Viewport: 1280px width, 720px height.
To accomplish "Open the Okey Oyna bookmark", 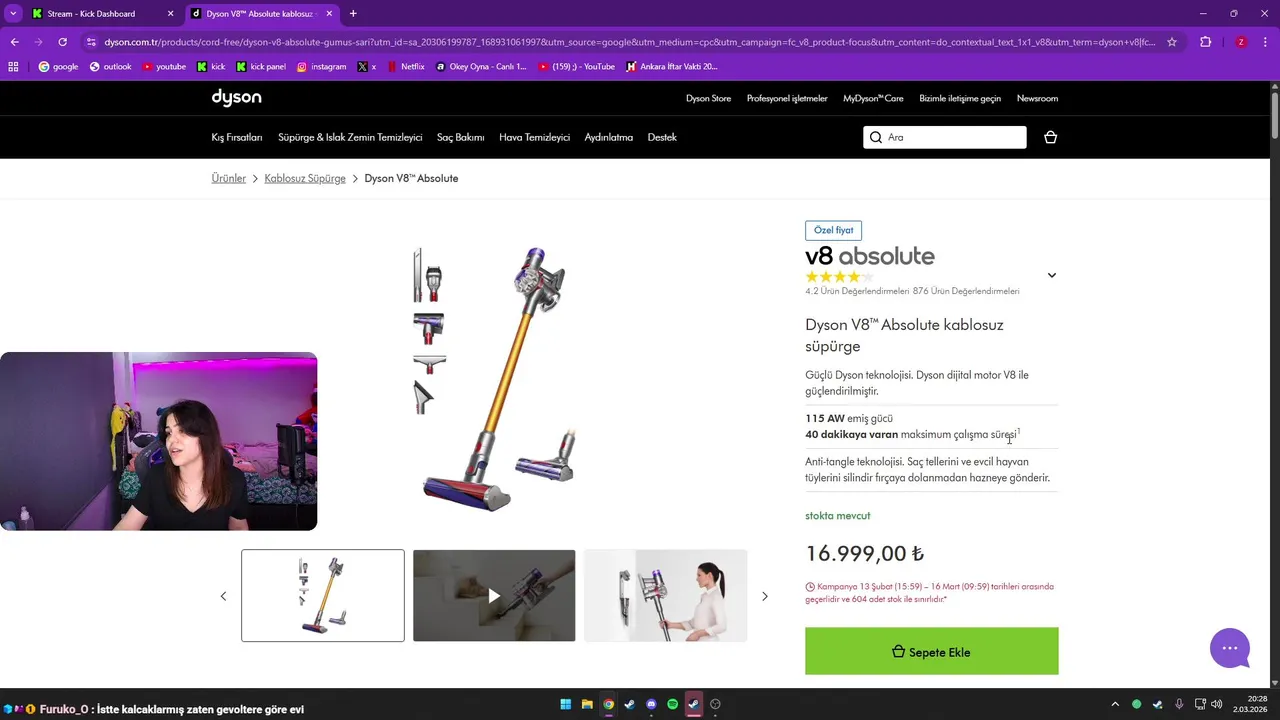I will (x=481, y=67).
